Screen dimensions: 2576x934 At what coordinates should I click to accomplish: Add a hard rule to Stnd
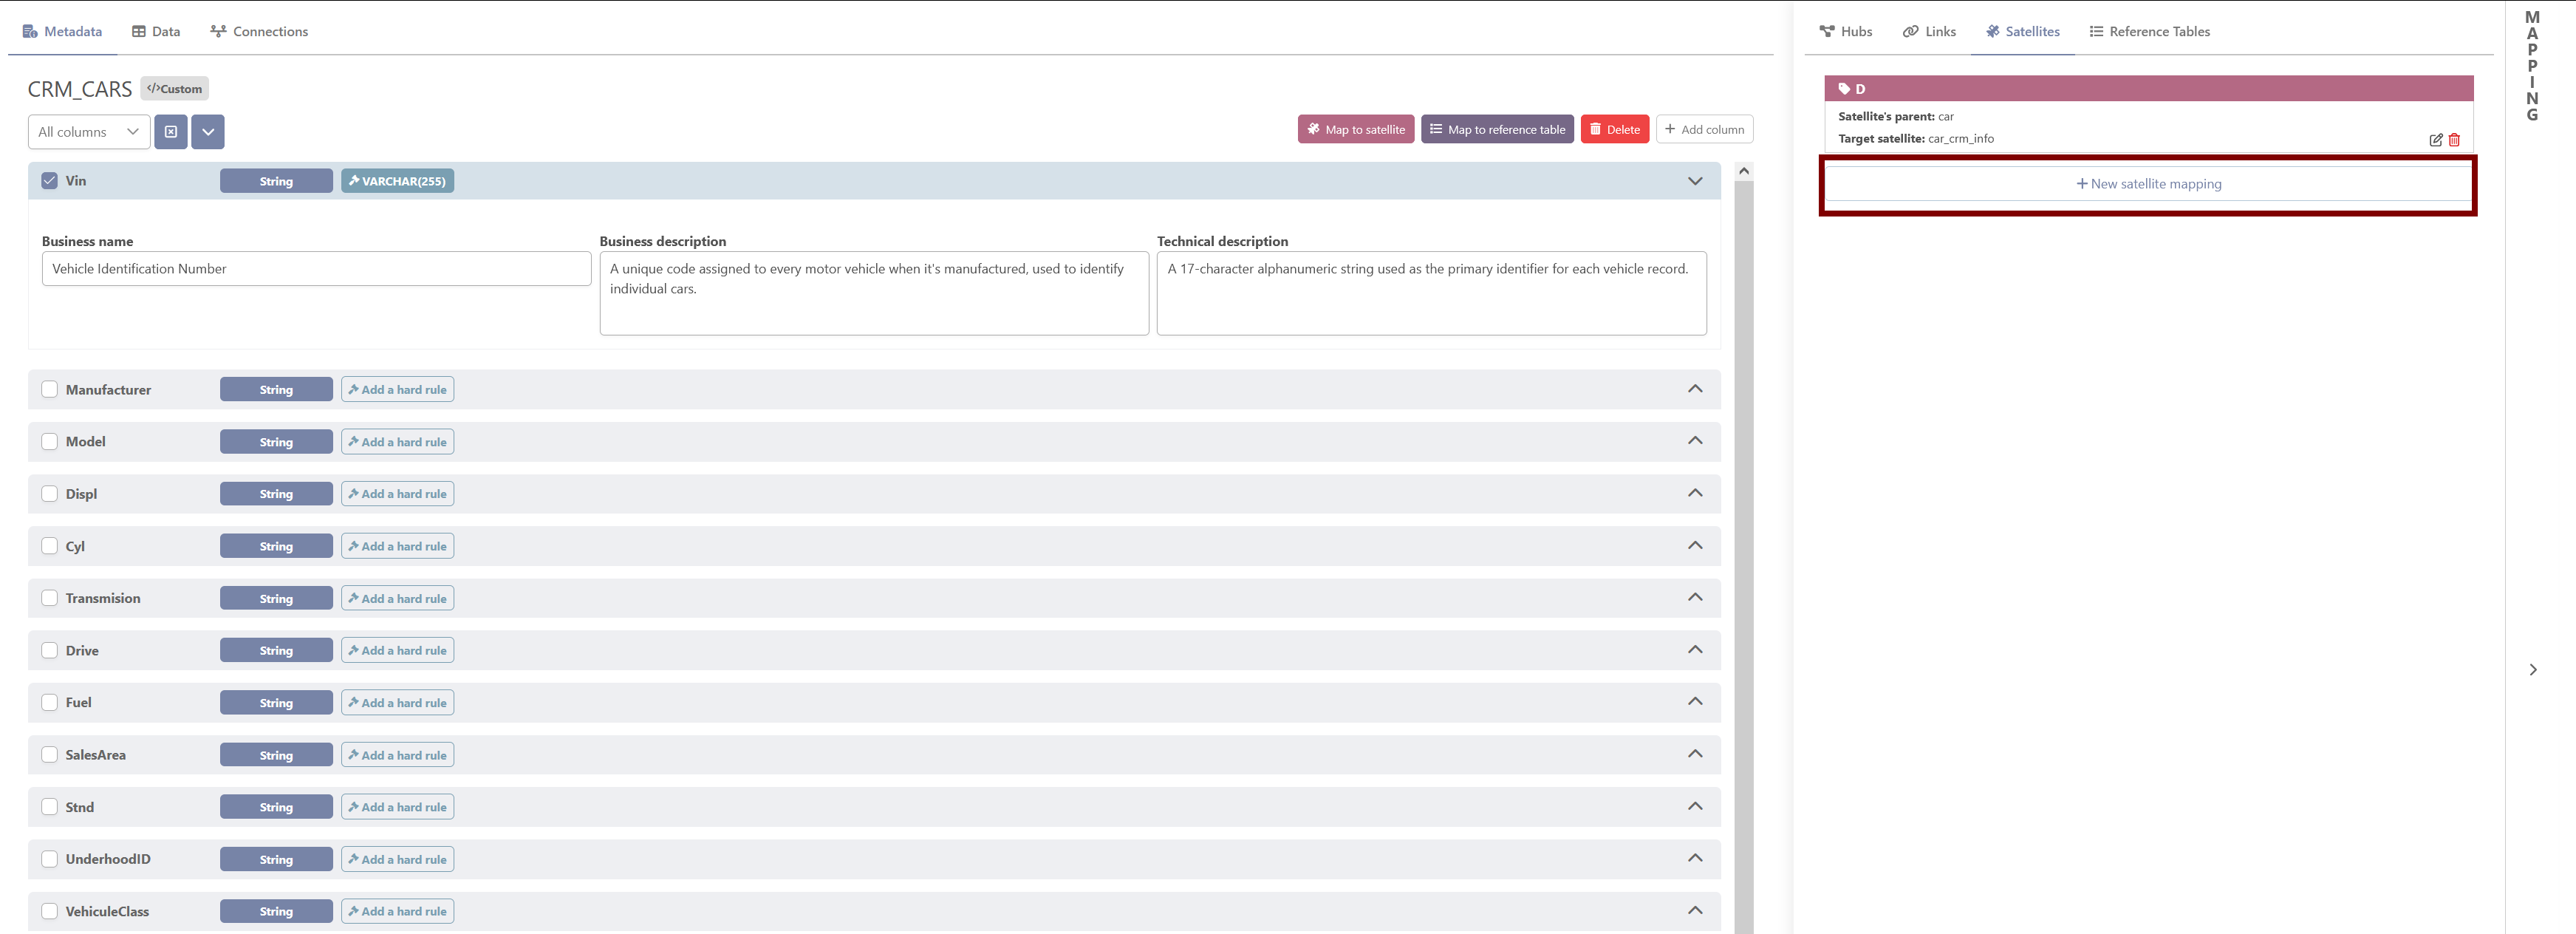tap(397, 807)
